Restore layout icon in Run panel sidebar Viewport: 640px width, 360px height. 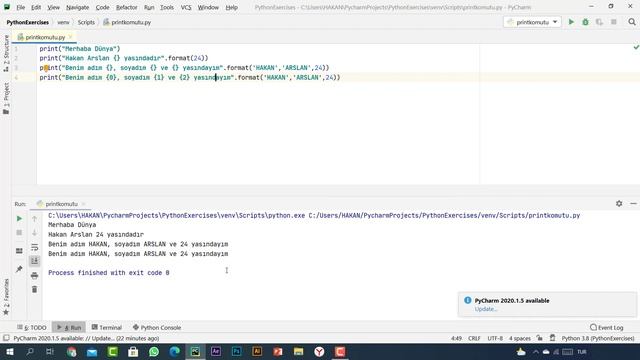tap(19, 251)
